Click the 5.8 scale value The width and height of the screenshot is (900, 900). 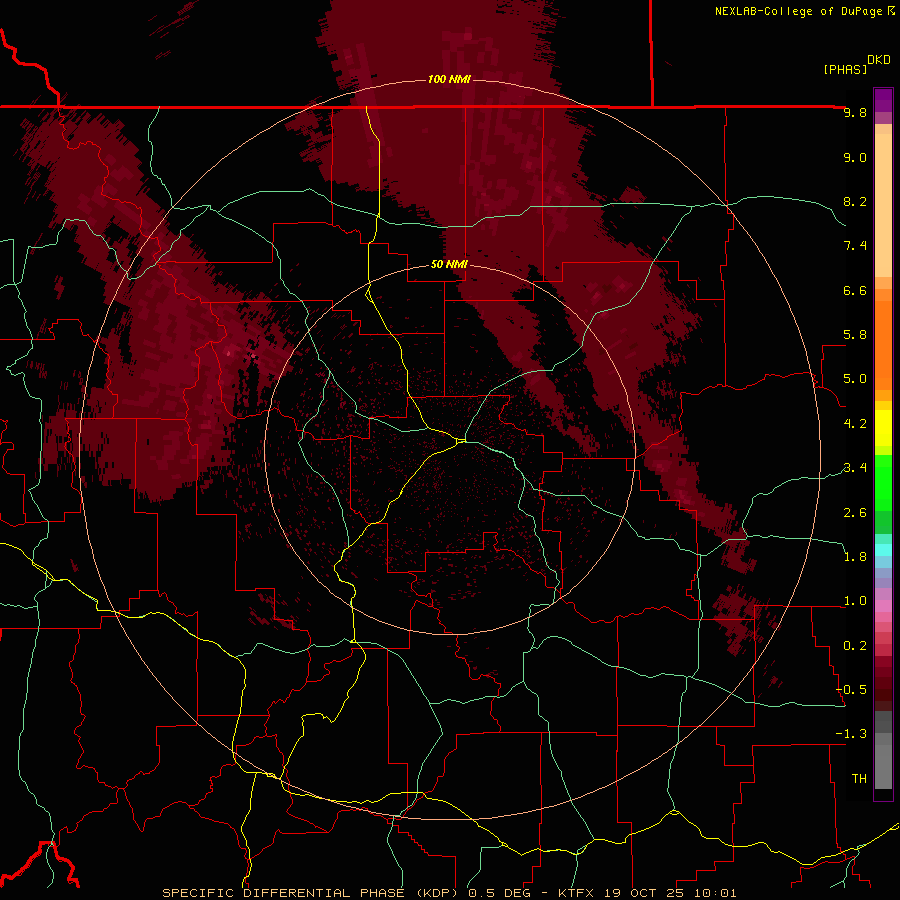click(855, 335)
